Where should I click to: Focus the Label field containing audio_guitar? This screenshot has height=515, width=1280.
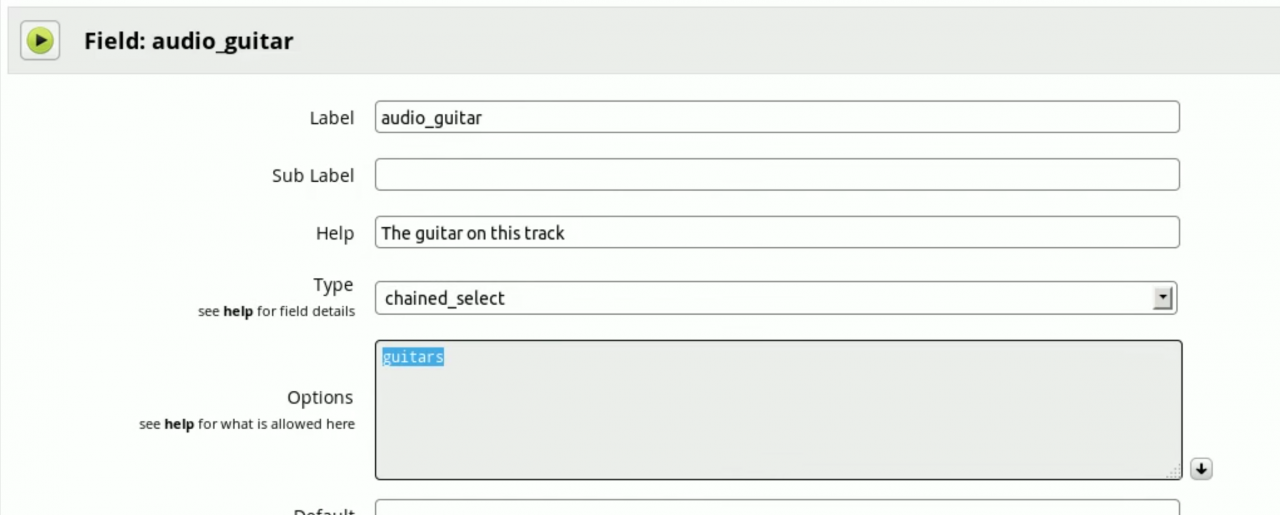click(x=777, y=117)
